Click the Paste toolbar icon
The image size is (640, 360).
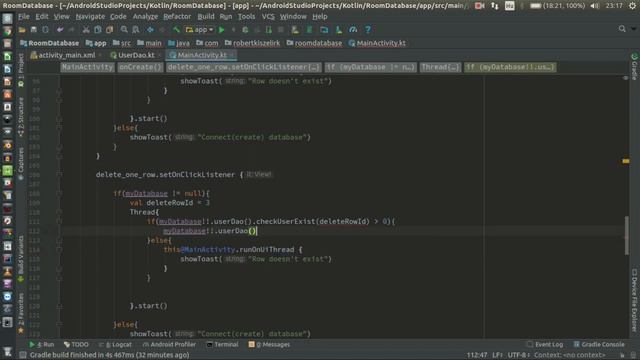tap(109, 29)
